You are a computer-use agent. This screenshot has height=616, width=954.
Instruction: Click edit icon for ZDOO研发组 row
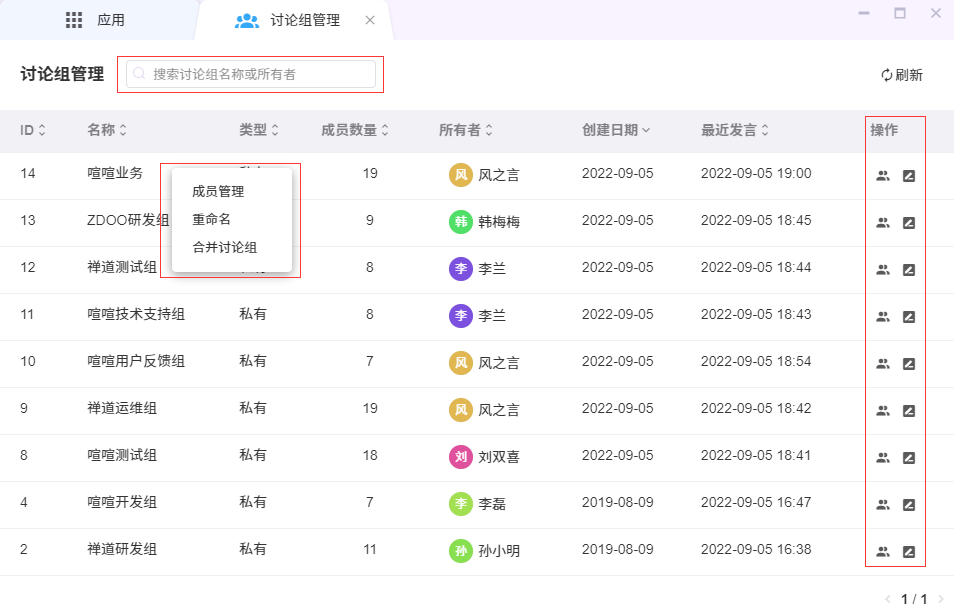tap(909, 223)
